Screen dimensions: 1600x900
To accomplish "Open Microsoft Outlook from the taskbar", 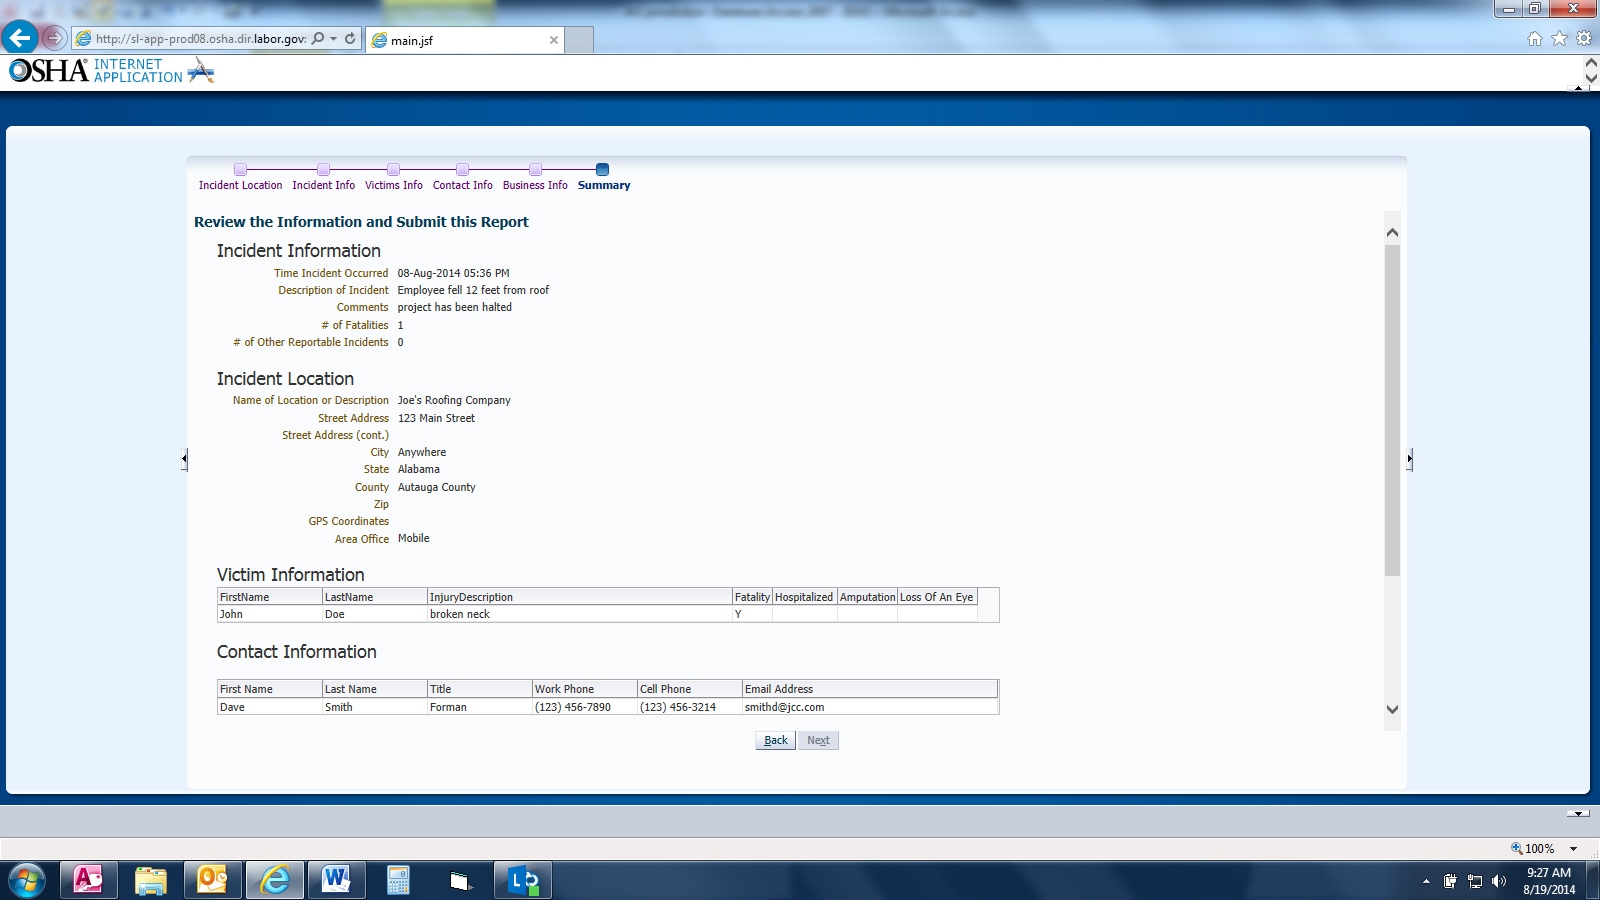I will click(212, 880).
